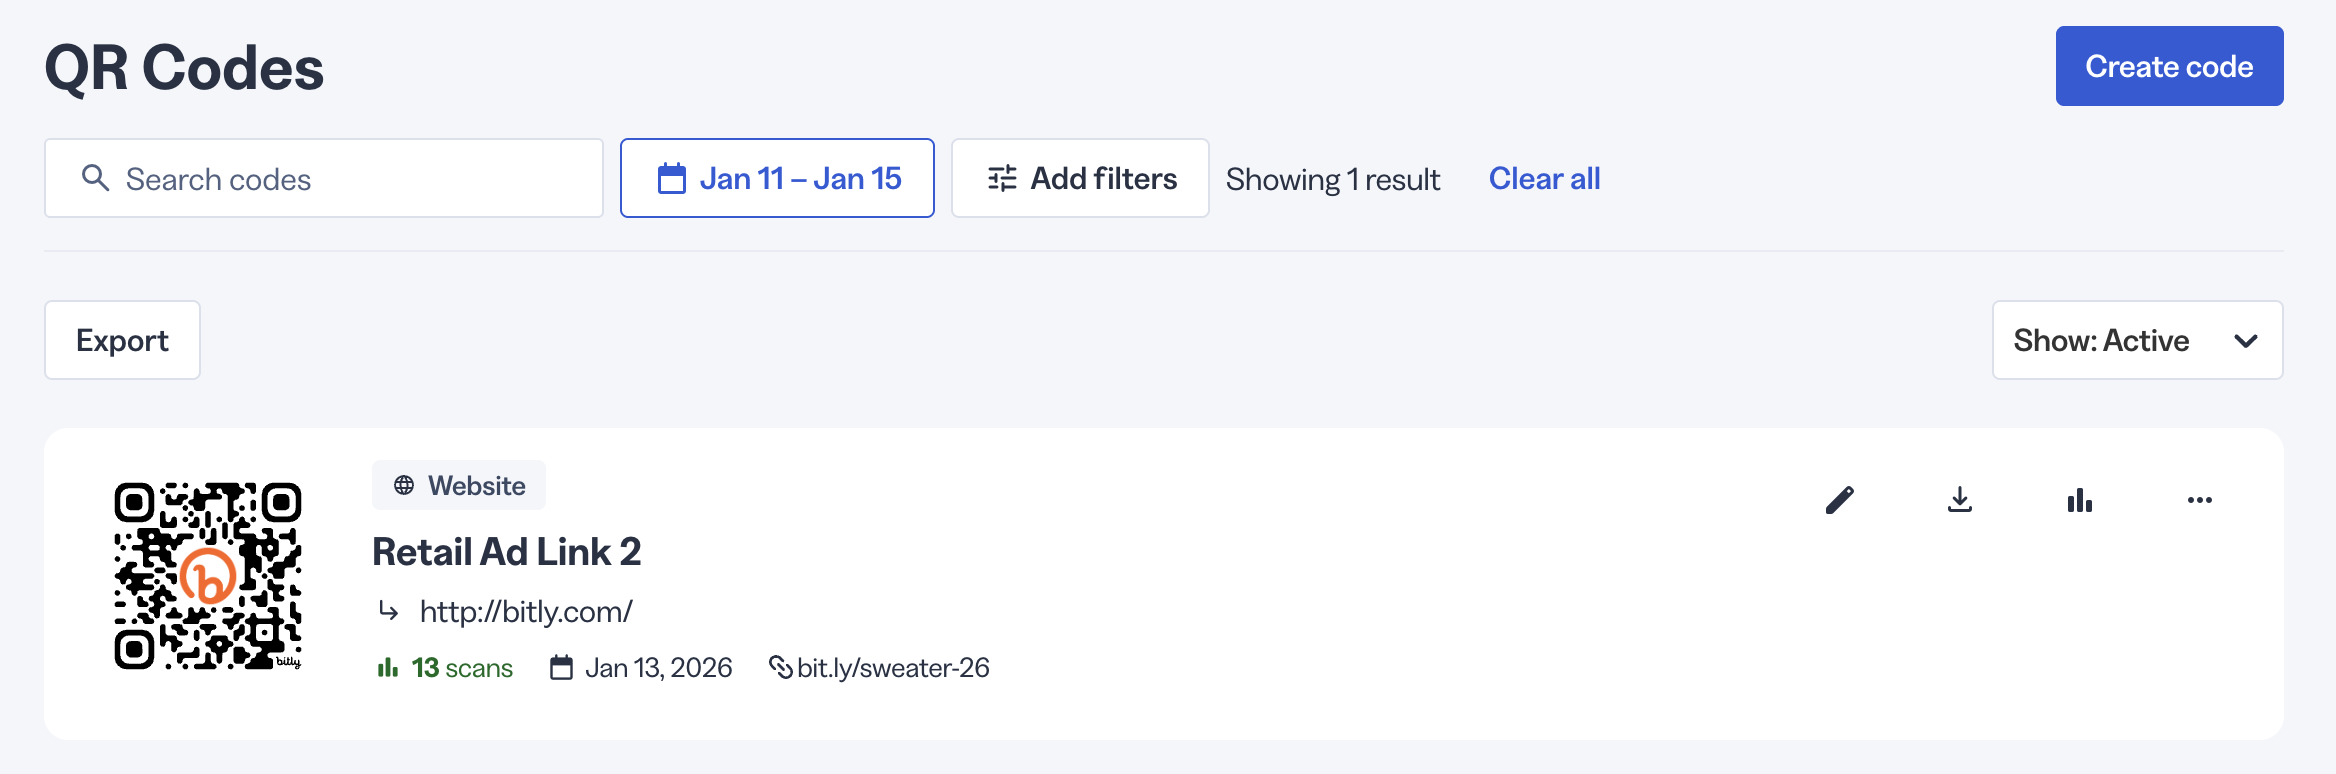
Task: Open the three-dot more options menu
Action: pyautogui.click(x=2200, y=500)
